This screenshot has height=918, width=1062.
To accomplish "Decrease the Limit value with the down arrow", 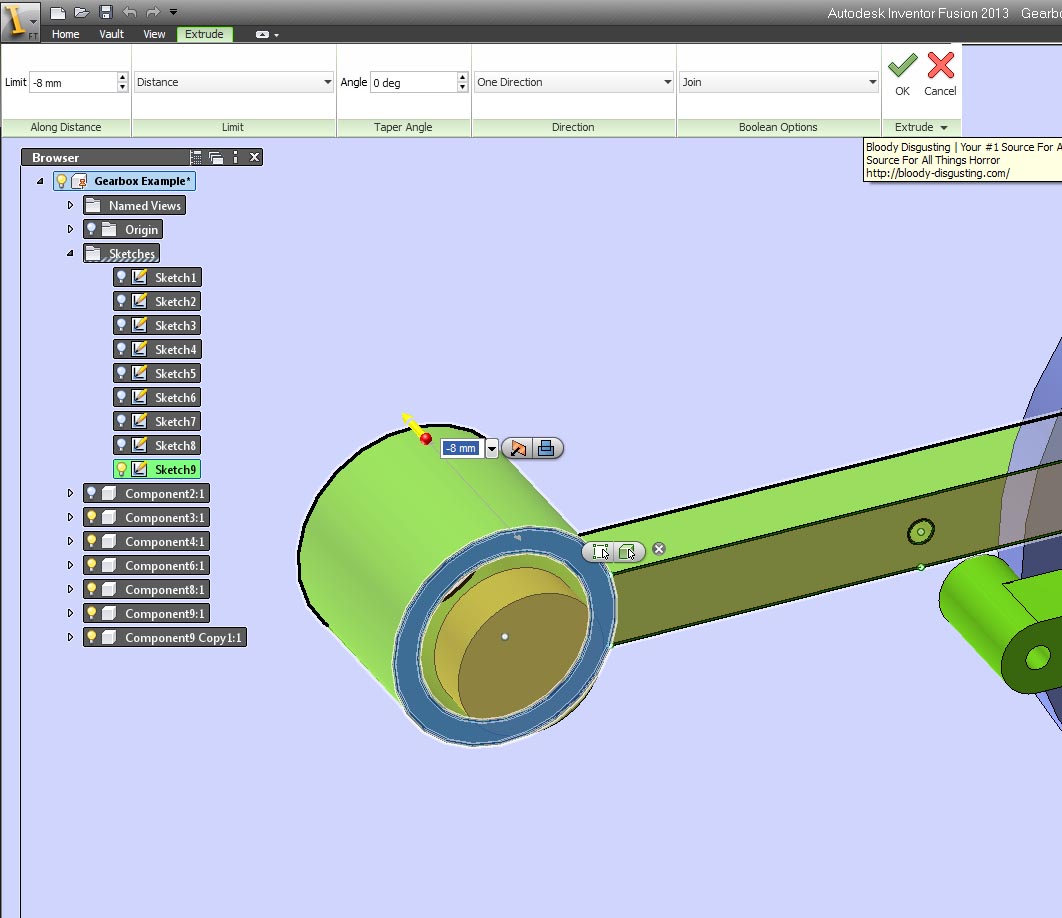I will pyautogui.click(x=123, y=87).
